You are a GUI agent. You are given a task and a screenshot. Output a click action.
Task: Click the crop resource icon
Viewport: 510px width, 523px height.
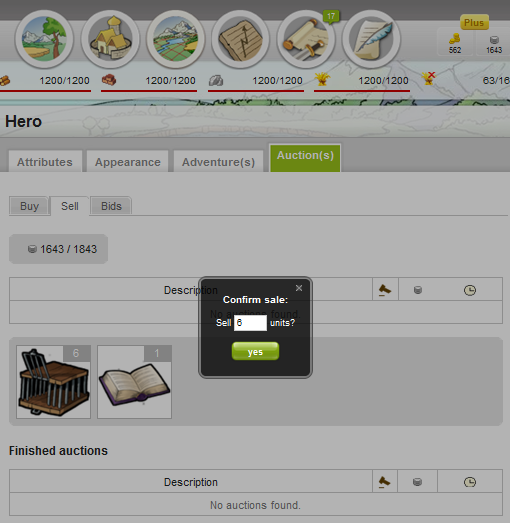[322, 80]
